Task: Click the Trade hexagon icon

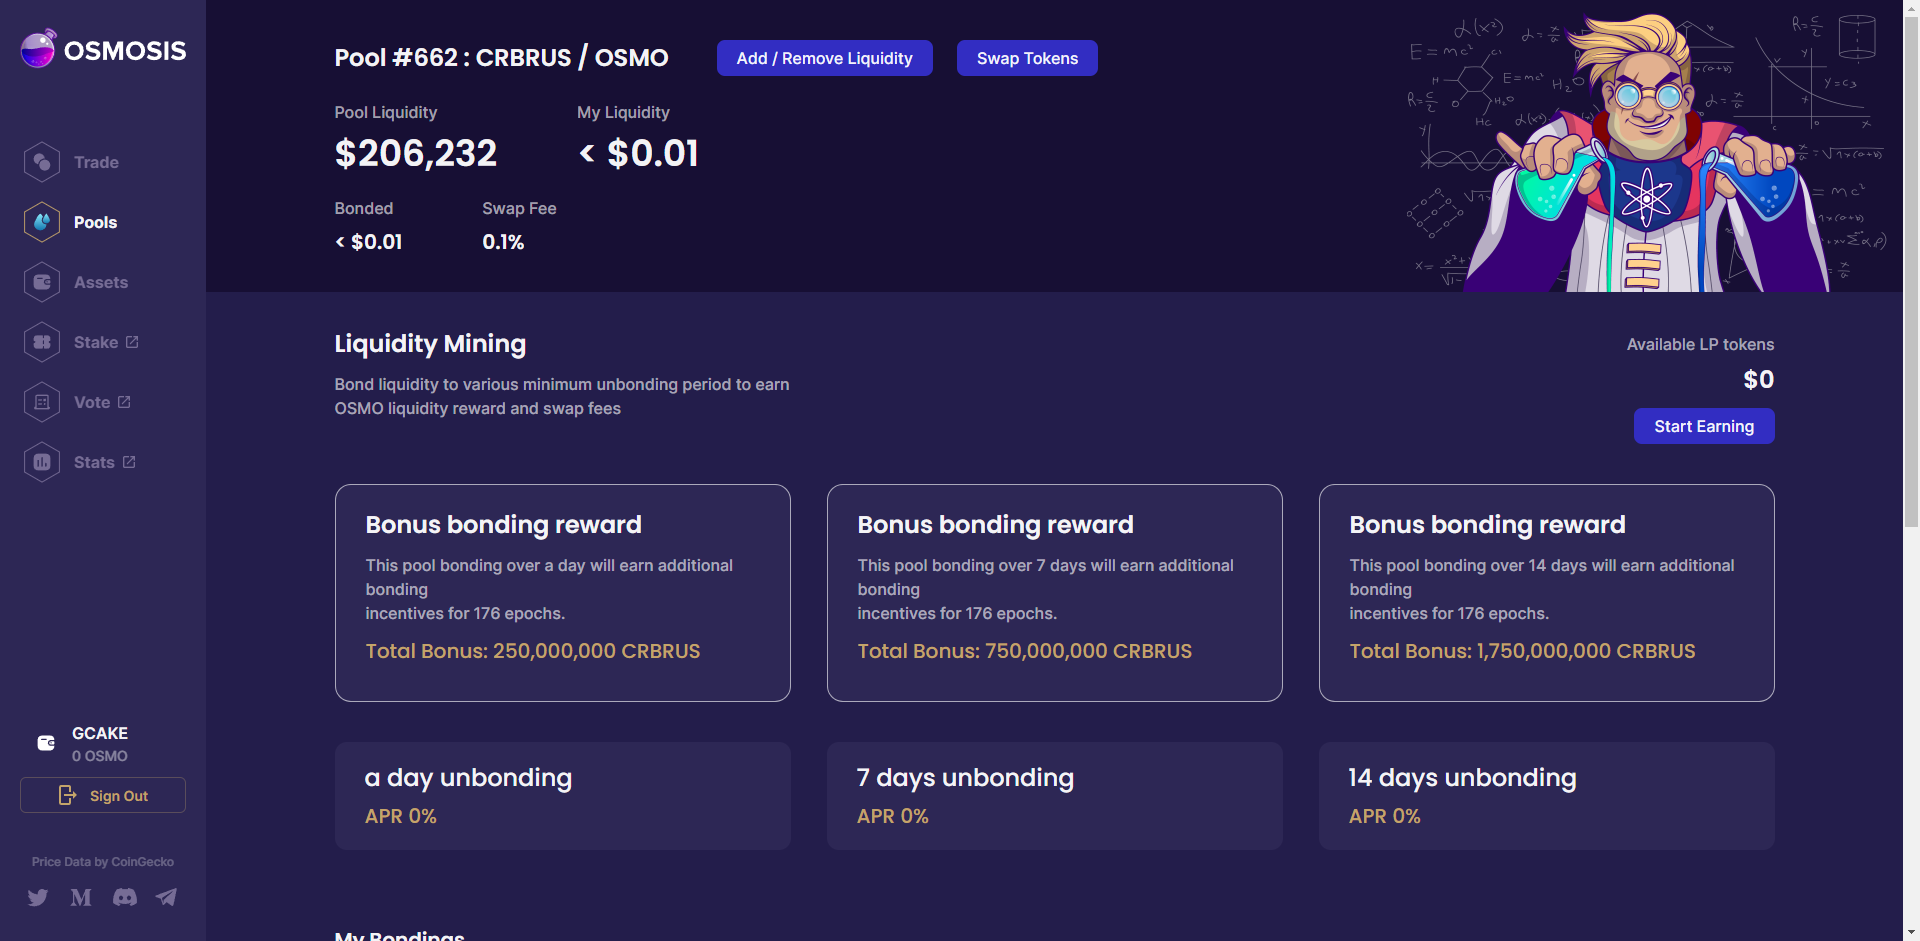Action: pyautogui.click(x=42, y=162)
